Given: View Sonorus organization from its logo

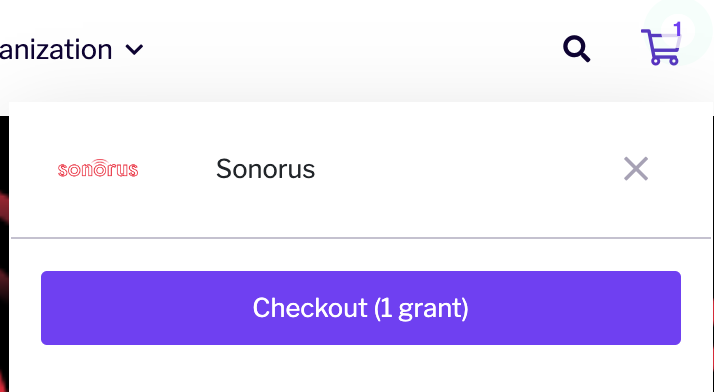Looking at the screenshot, I should [98, 168].
